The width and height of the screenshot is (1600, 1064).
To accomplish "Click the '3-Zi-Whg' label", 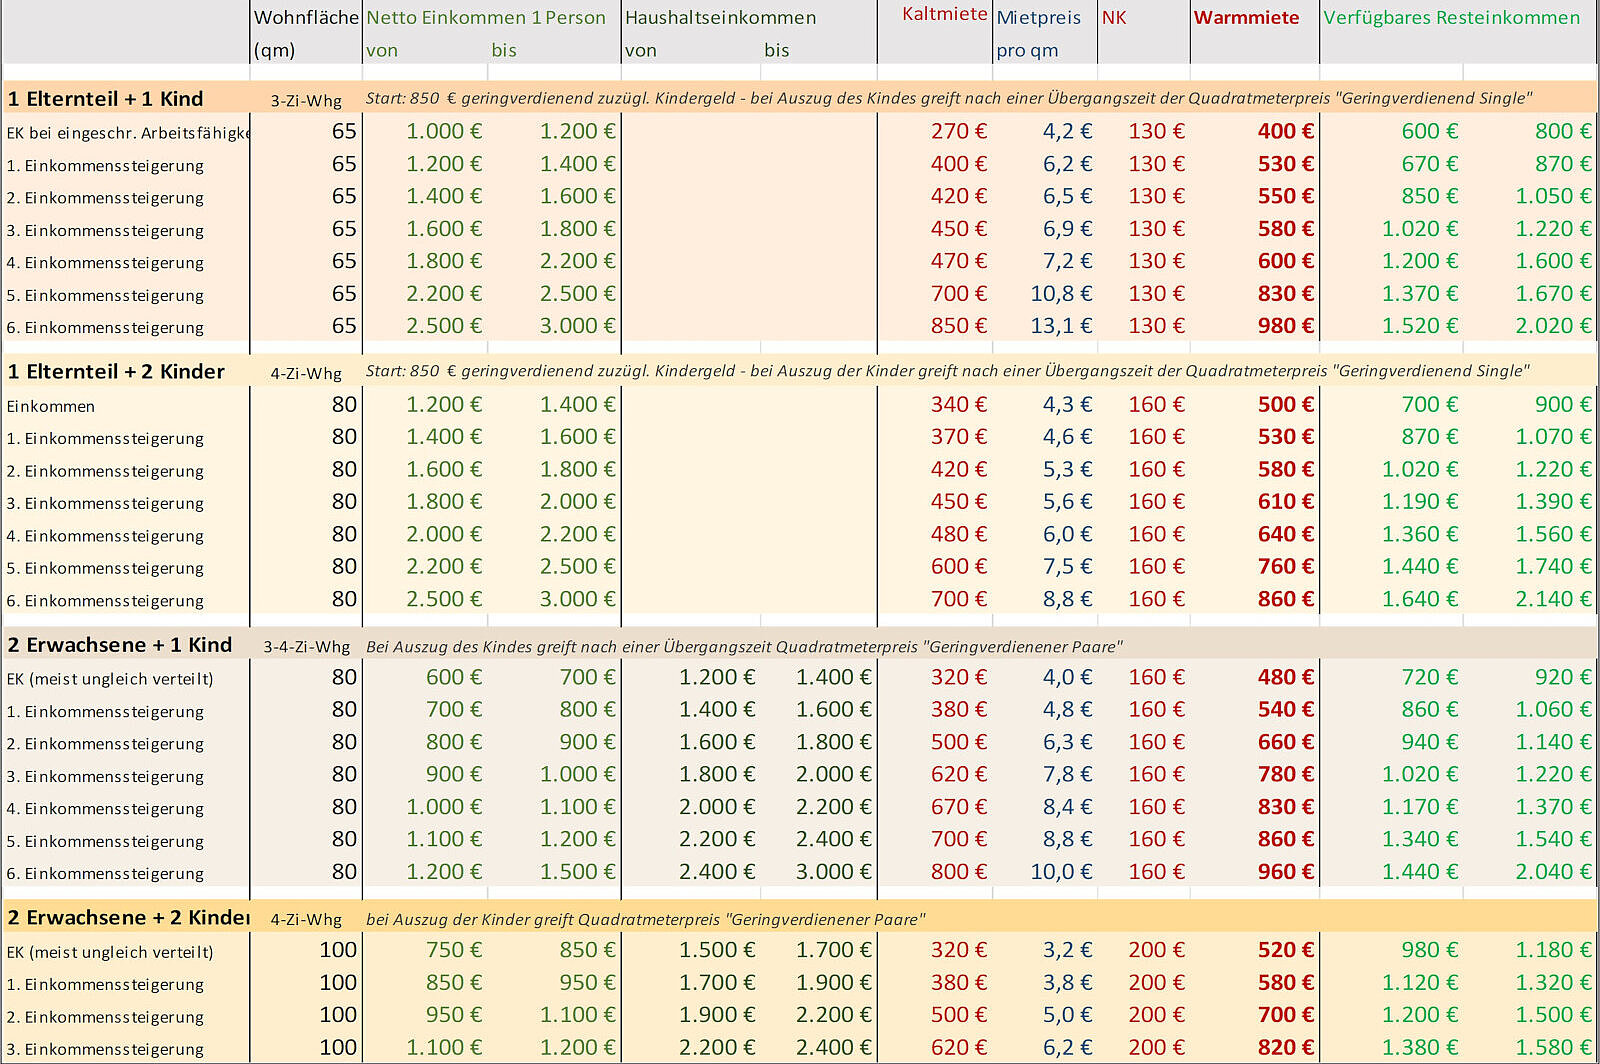I will [x=306, y=100].
